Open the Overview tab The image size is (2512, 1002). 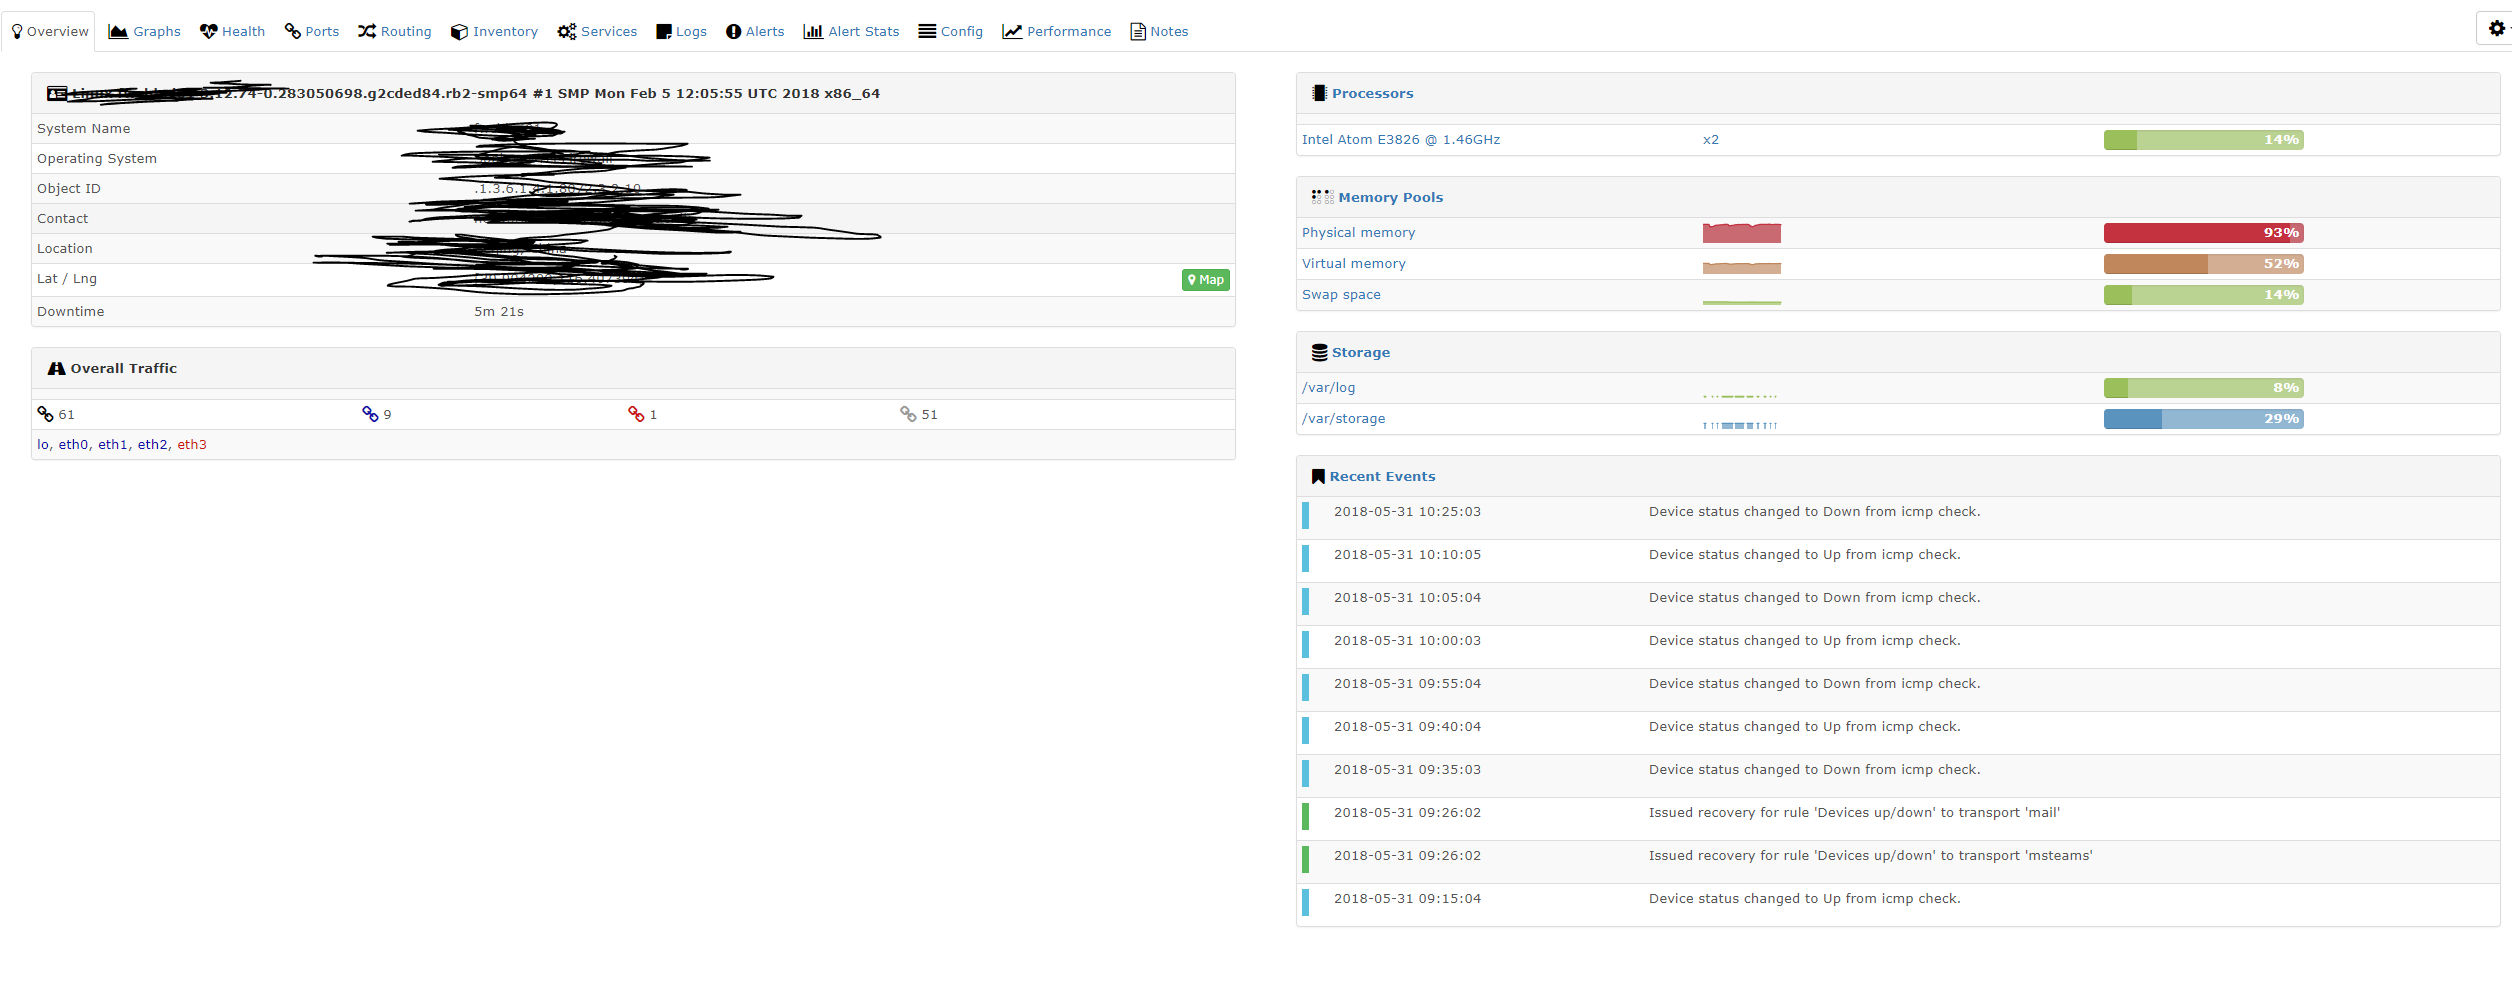pos(49,32)
